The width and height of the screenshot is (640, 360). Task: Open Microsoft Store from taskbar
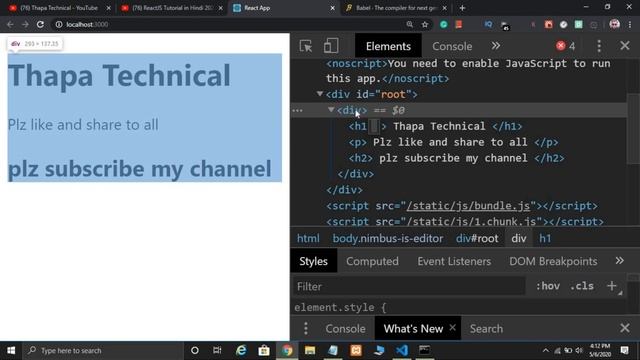[264, 350]
